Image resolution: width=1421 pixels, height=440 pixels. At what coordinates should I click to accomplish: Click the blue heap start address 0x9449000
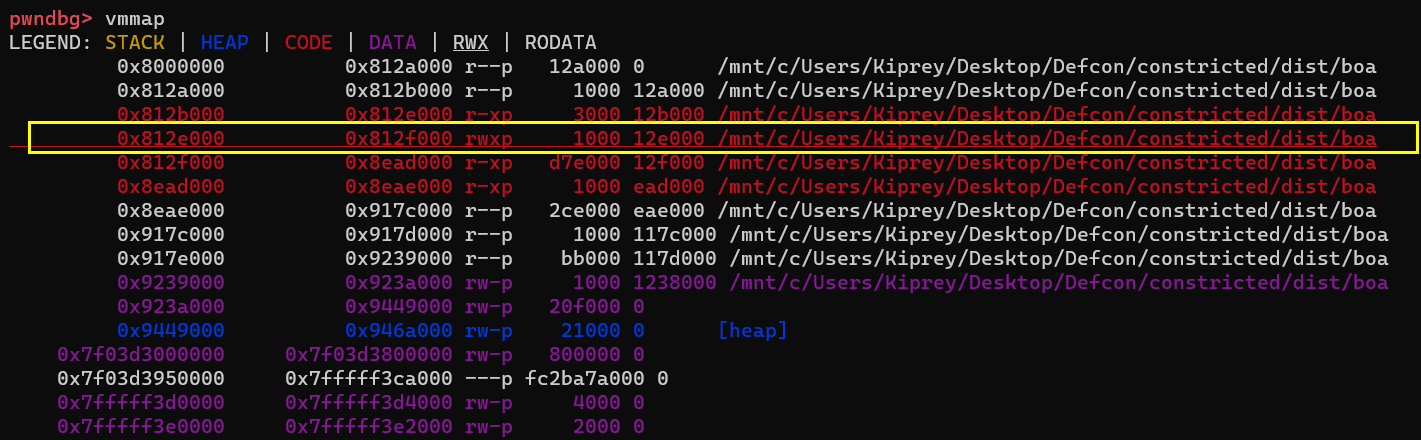tap(170, 330)
